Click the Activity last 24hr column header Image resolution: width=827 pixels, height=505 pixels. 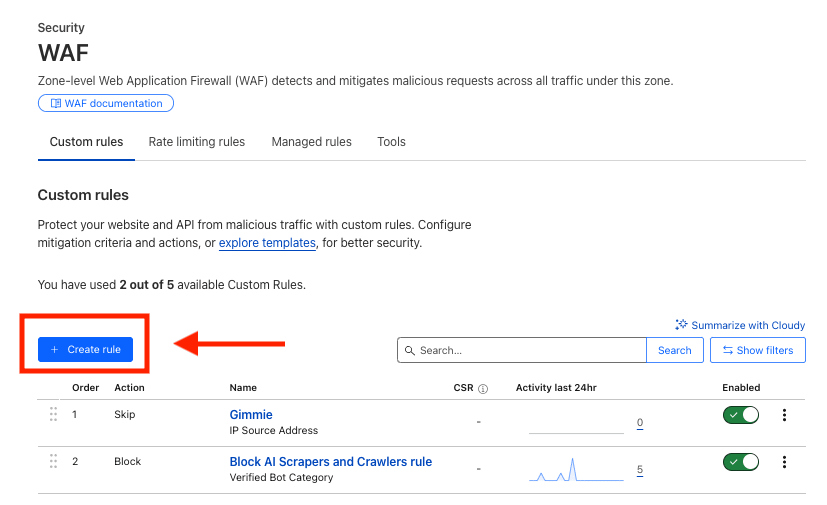[556, 387]
